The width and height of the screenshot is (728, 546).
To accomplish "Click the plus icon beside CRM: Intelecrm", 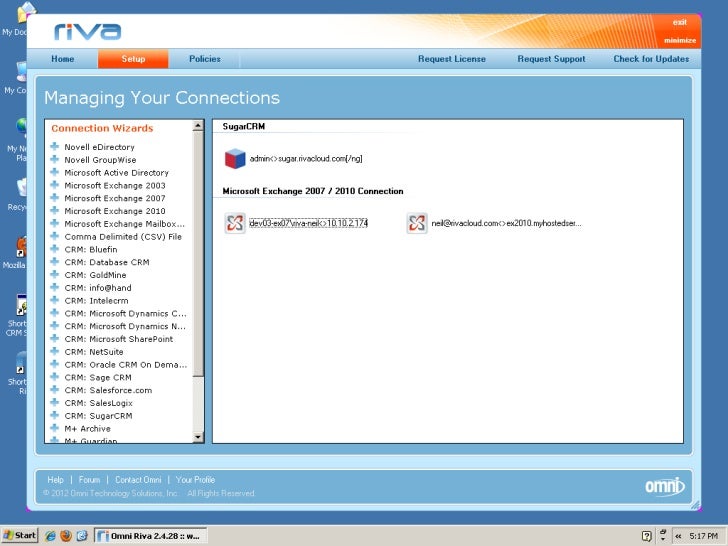I will (55, 300).
